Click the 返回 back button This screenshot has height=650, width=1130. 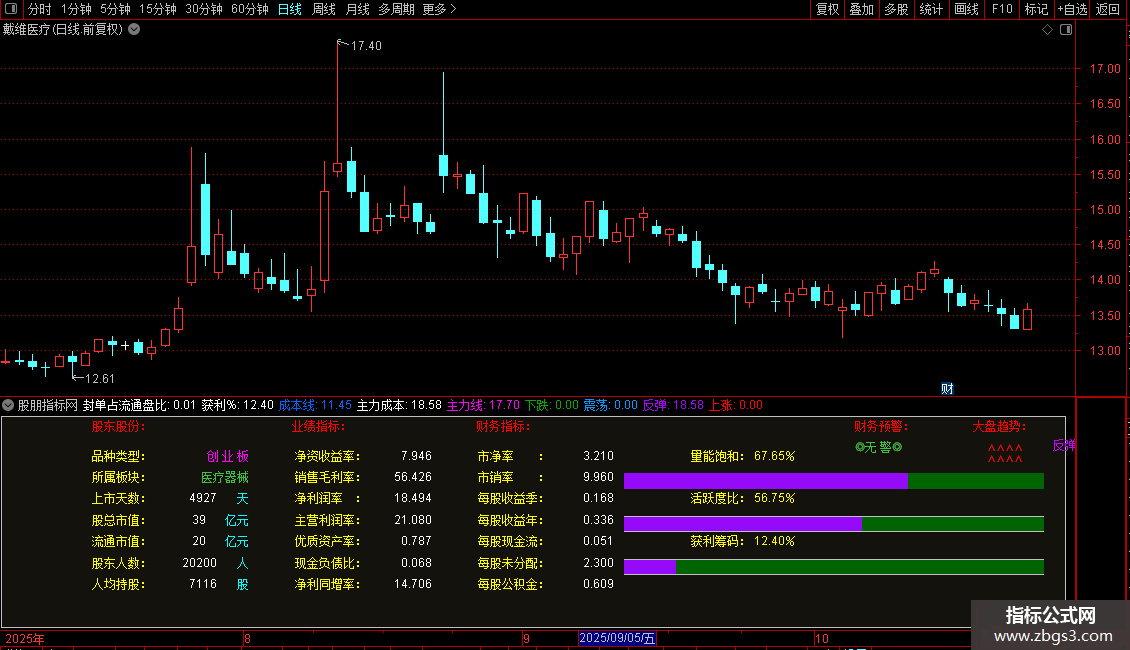[x=1108, y=10]
